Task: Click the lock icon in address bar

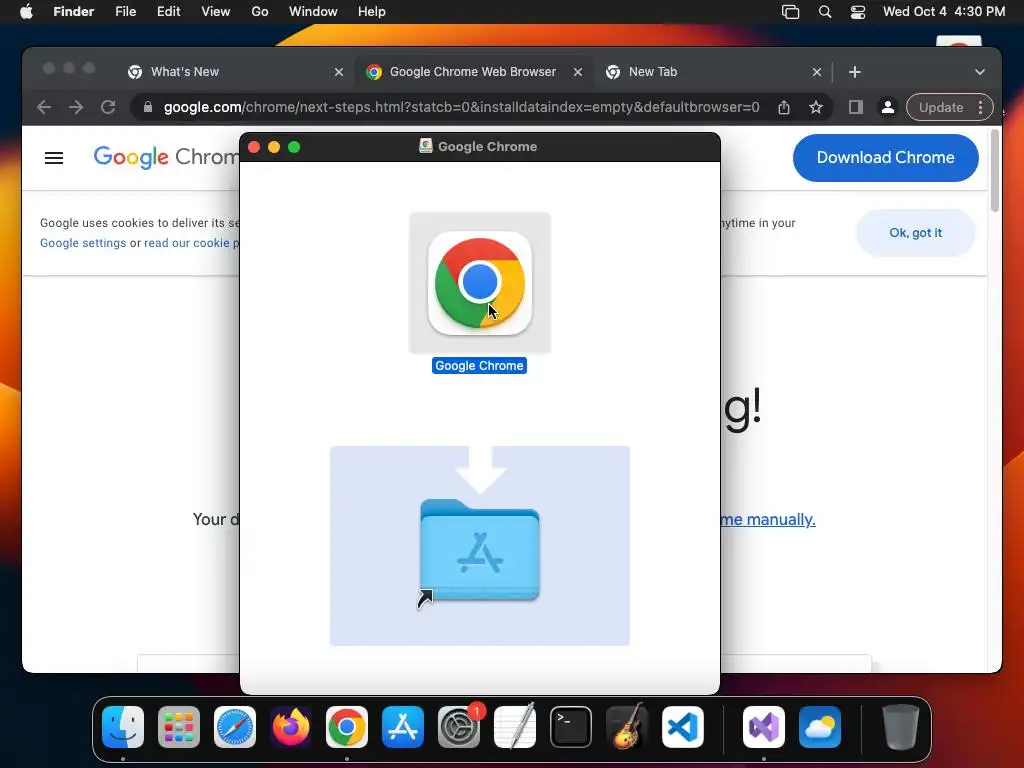Action: click(x=148, y=107)
